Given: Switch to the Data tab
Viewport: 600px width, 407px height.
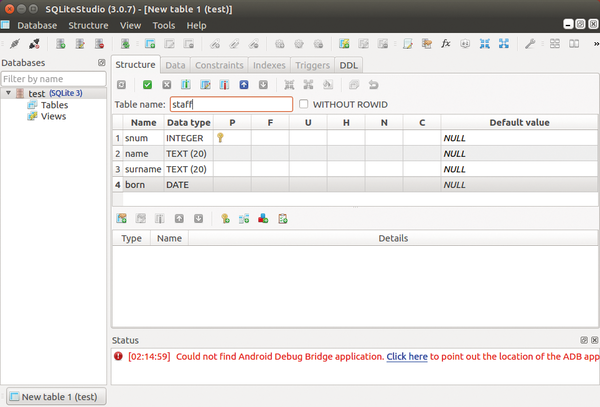Looking at the screenshot, I should point(175,65).
